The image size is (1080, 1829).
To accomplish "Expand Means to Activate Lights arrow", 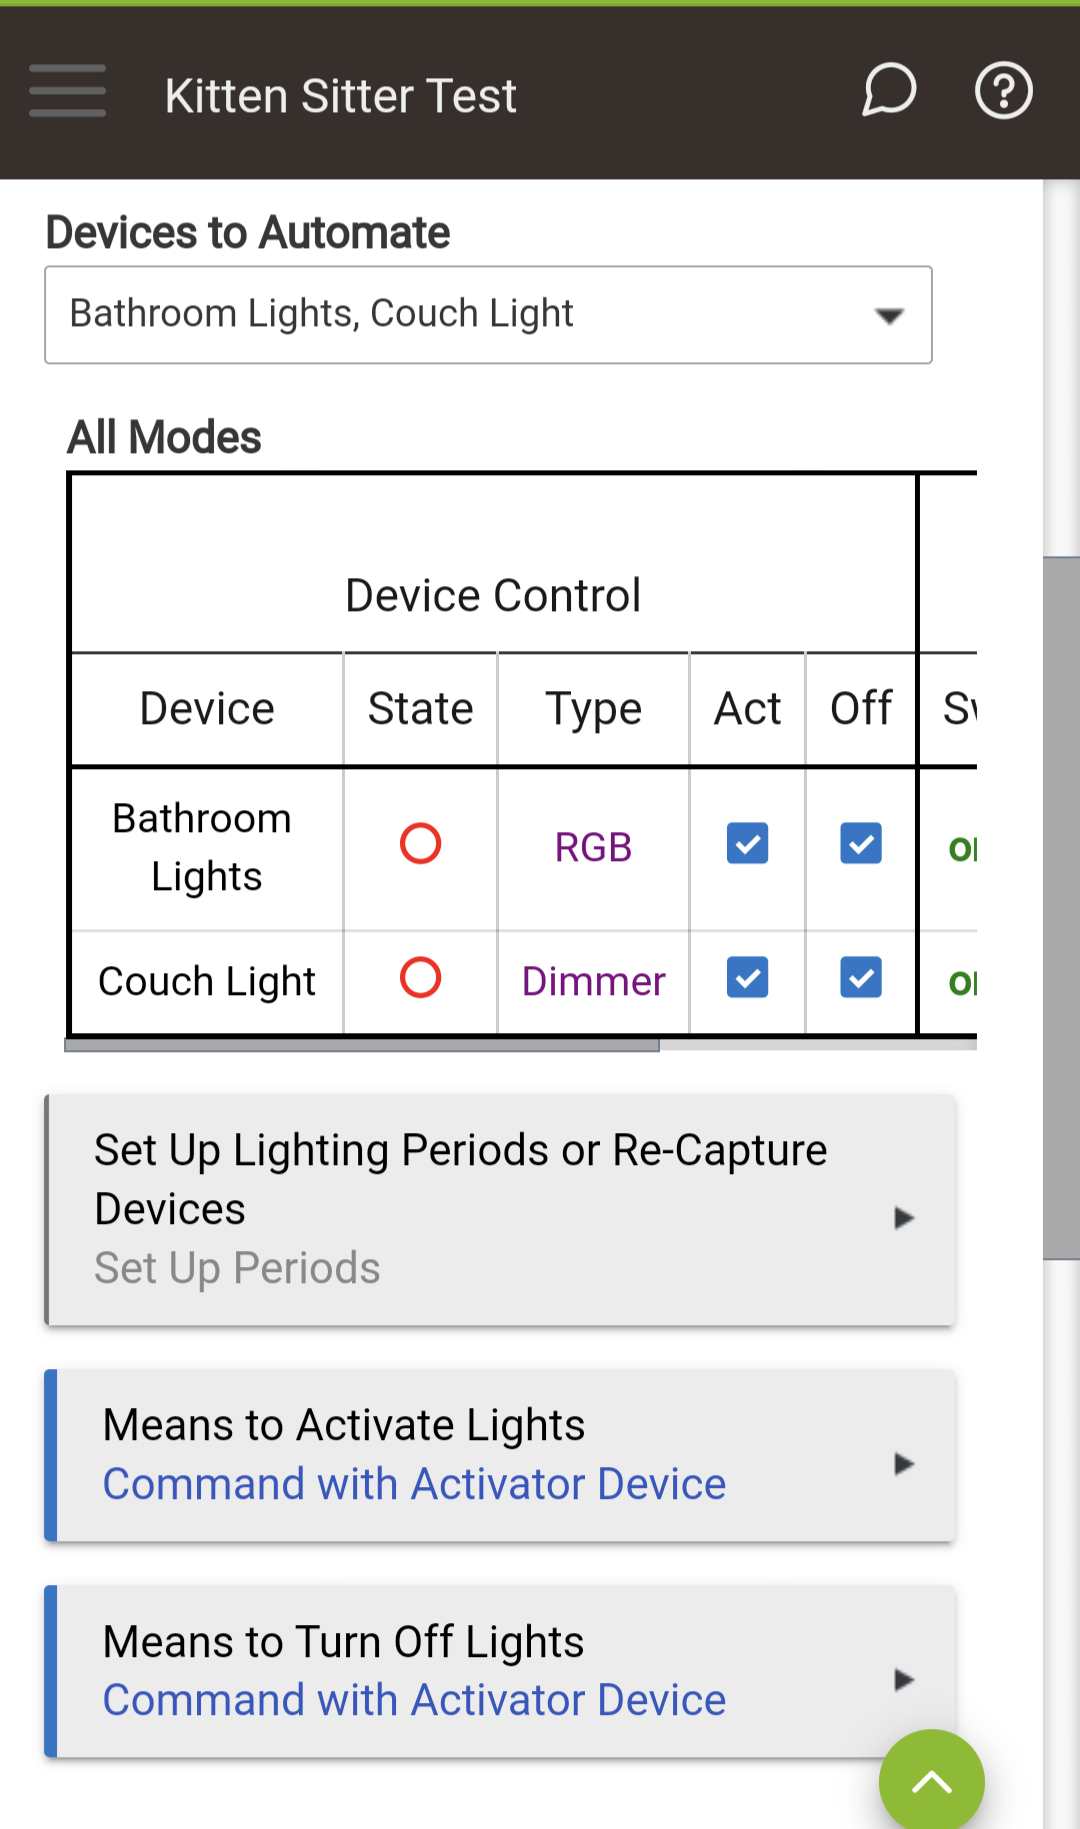I will click(904, 1464).
